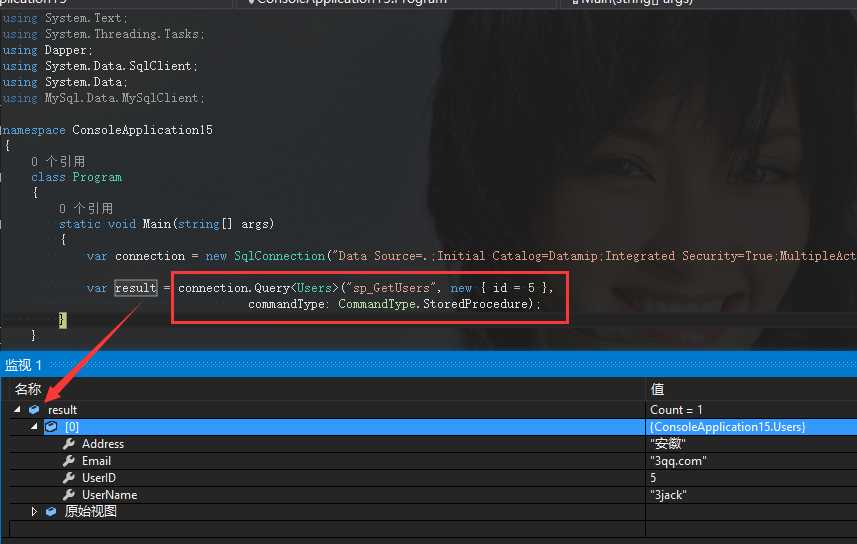857x544 pixels.
Task: Click the Address property wrench icon
Action: point(69,444)
